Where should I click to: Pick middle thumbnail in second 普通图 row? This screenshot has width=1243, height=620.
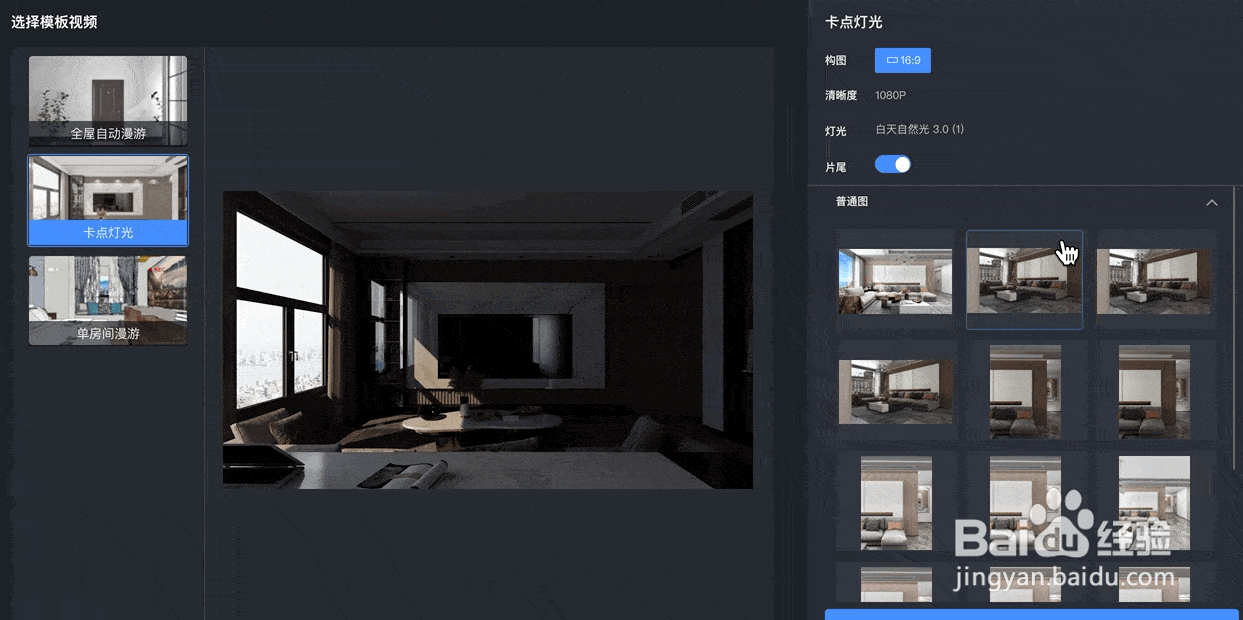click(x=1025, y=392)
